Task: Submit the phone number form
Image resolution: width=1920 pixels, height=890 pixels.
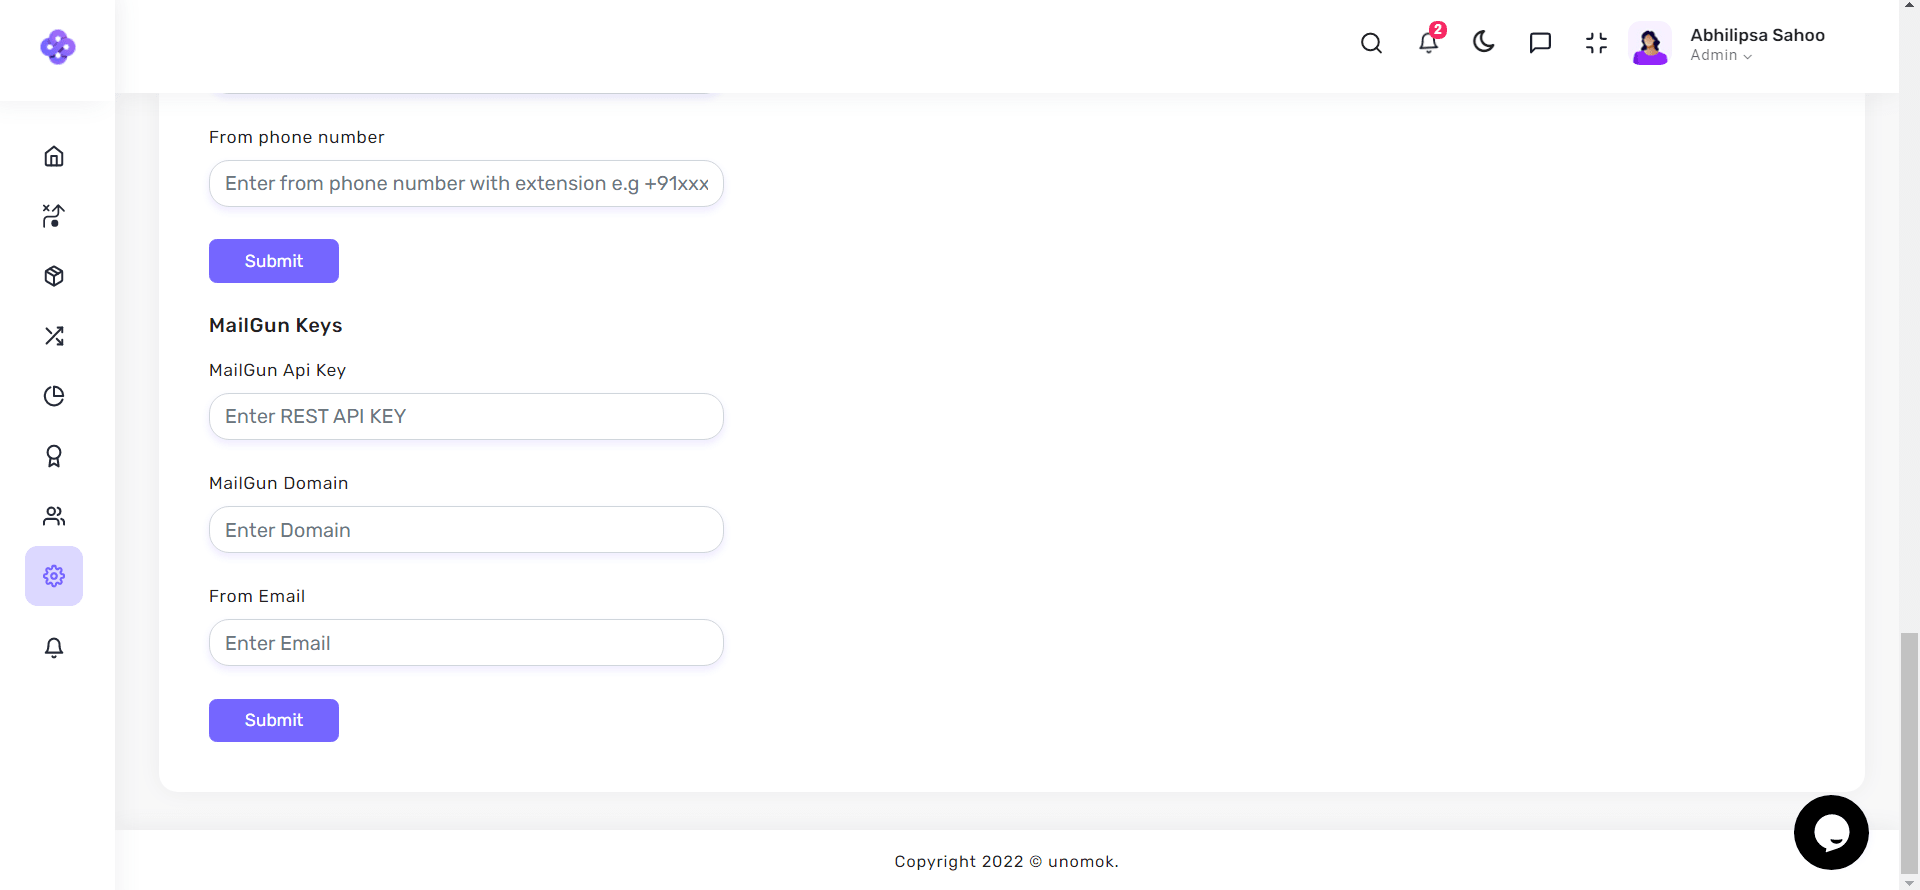Action: pyautogui.click(x=274, y=261)
